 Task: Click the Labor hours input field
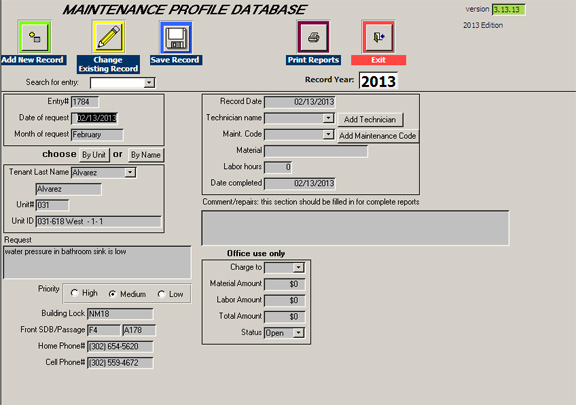pyautogui.click(x=278, y=167)
